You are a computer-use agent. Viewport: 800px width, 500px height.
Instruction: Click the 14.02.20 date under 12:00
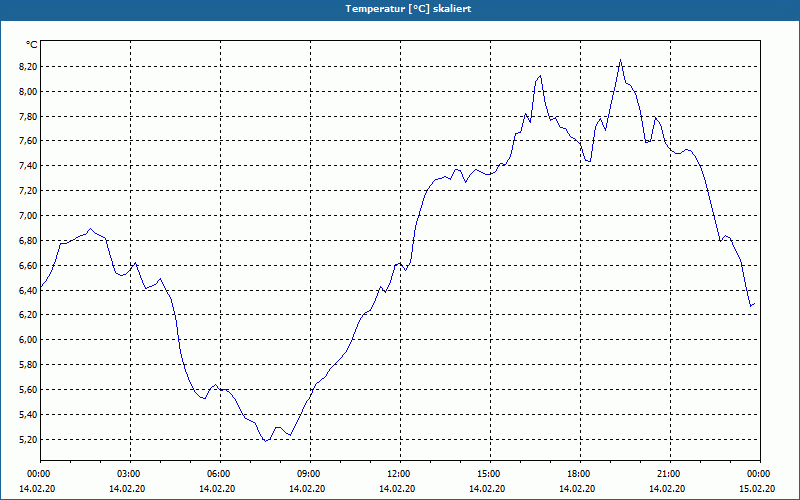pos(397,489)
